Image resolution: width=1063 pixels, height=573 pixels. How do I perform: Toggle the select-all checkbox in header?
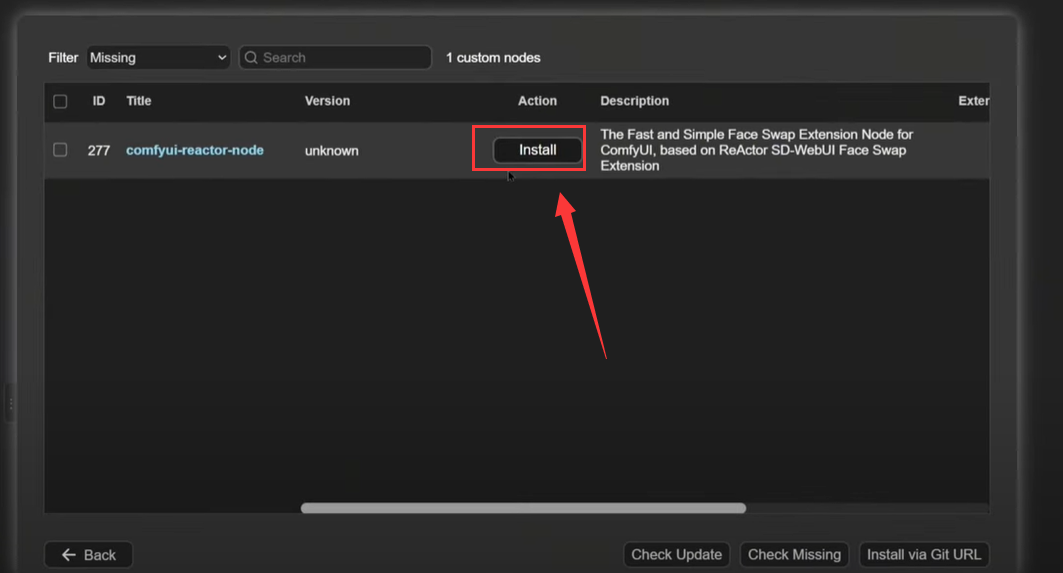[60, 101]
